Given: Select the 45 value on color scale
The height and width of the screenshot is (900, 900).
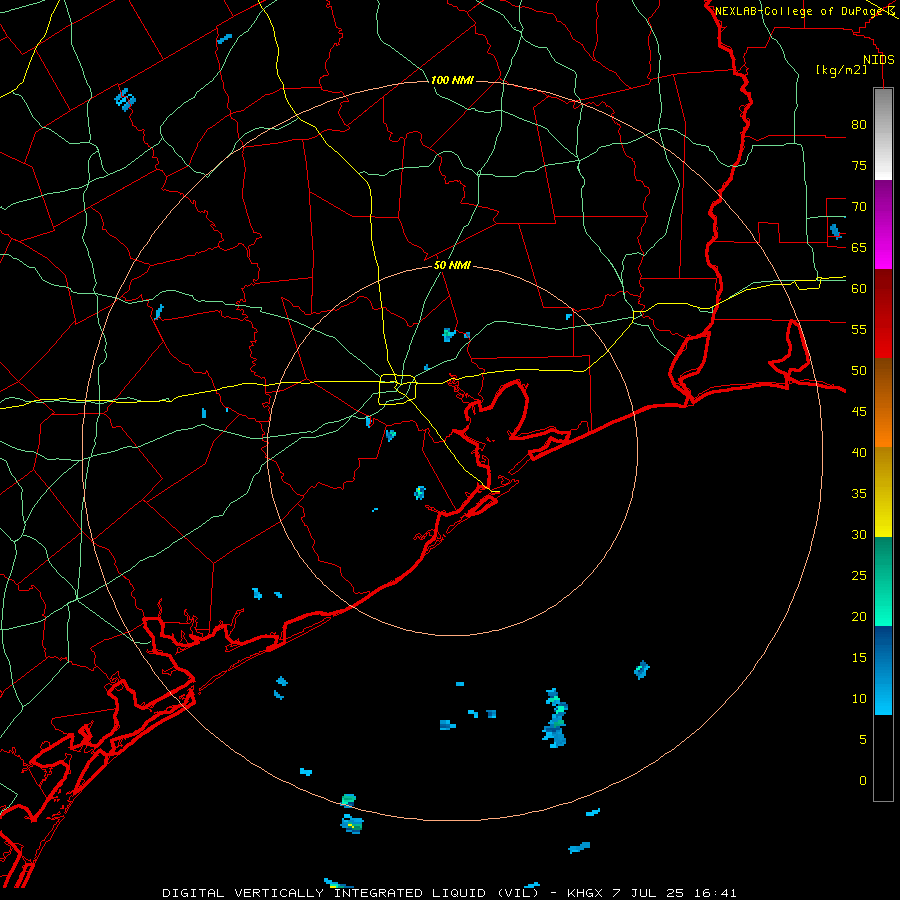Looking at the screenshot, I should [859, 412].
